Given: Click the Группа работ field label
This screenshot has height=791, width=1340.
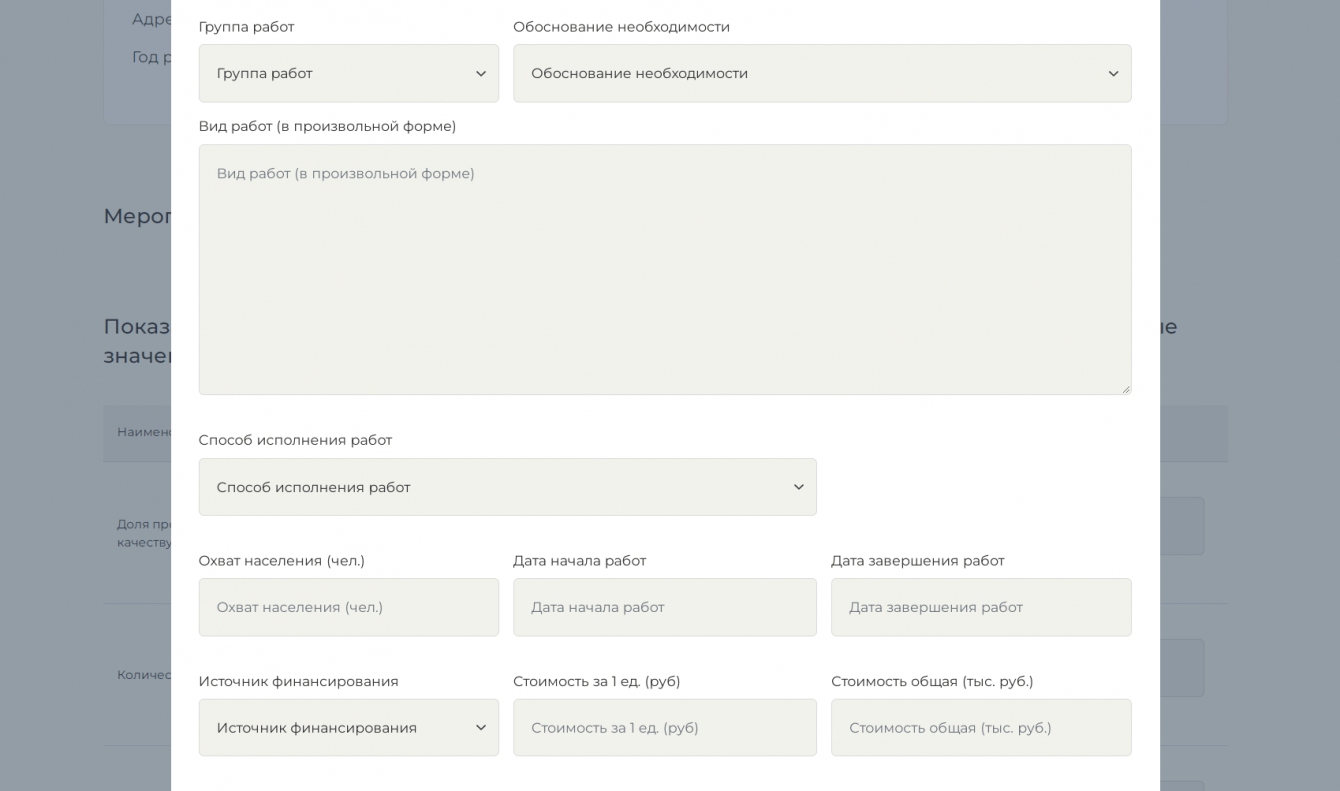Looking at the screenshot, I should tap(246, 27).
